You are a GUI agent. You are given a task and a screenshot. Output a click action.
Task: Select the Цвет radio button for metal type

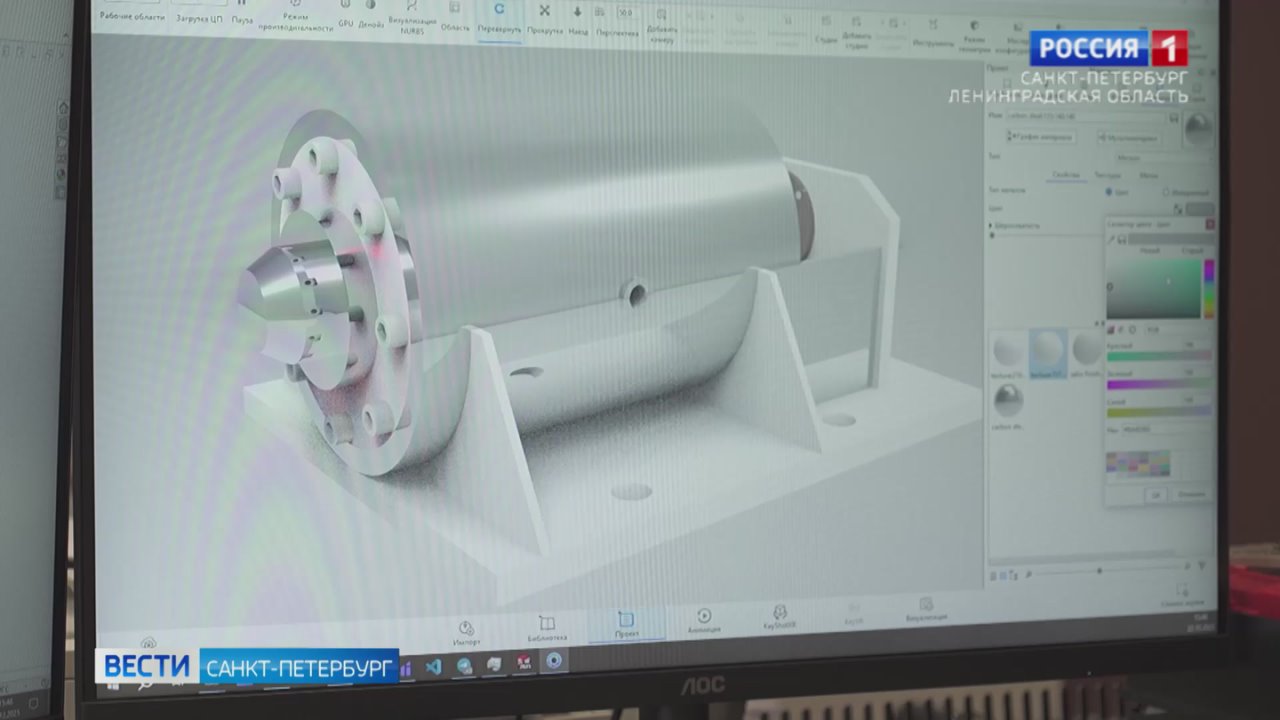click(x=1110, y=191)
